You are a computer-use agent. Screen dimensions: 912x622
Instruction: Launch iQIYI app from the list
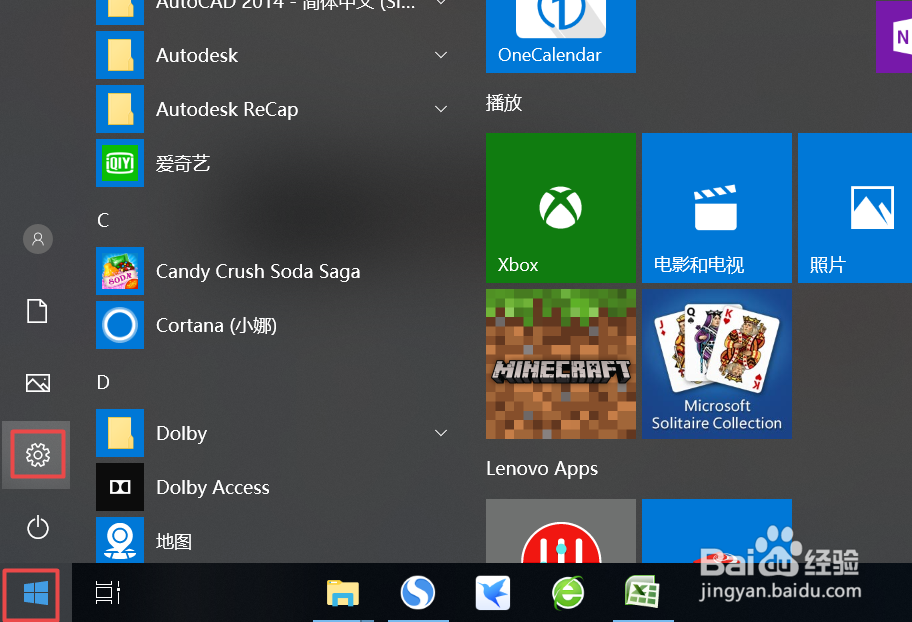pos(272,163)
